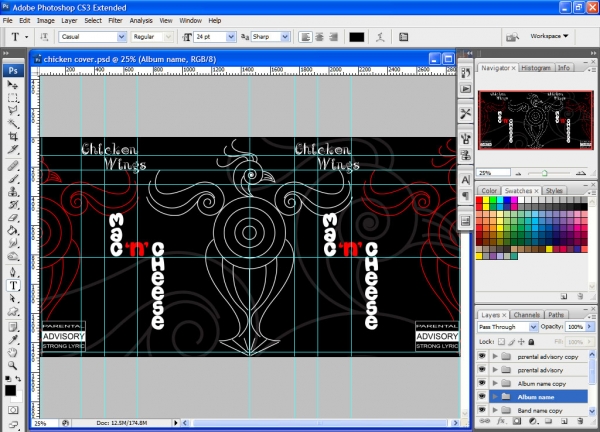Select the Move tool
600x432 pixels.
[13, 85]
